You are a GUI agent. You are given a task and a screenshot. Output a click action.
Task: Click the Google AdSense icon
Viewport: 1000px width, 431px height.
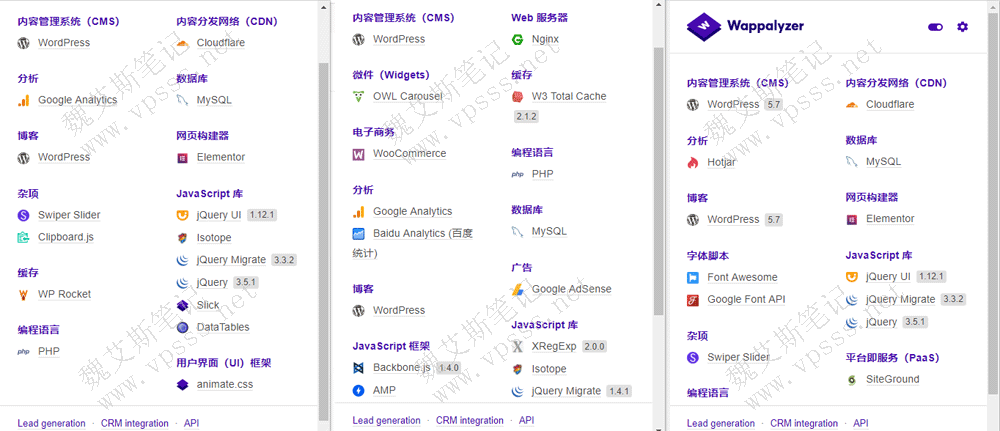click(517, 290)
